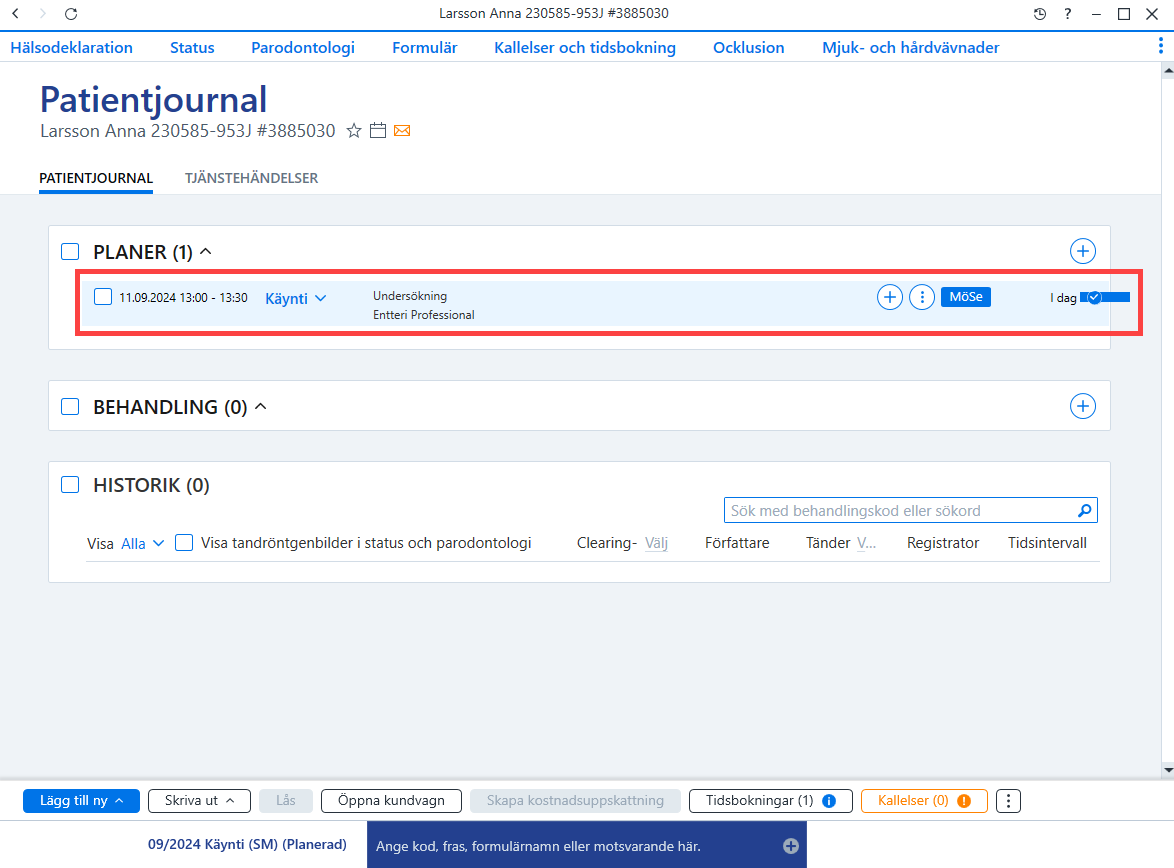The image size is (1174, 868).
Task: Expand the Visa Alla filter dropdown
Action: (x=142, y=544)
